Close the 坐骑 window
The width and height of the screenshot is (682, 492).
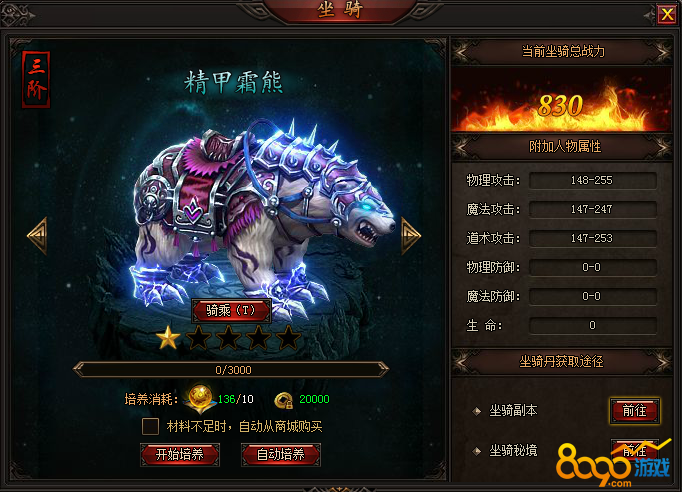click(667, 15)
